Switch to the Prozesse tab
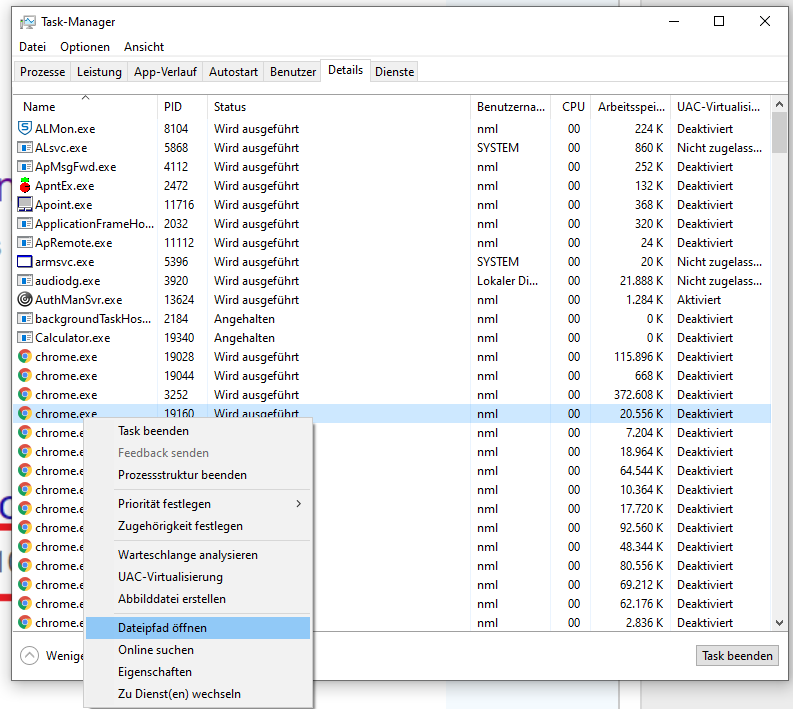The image size is (793, 709). [x=42, y=72]
